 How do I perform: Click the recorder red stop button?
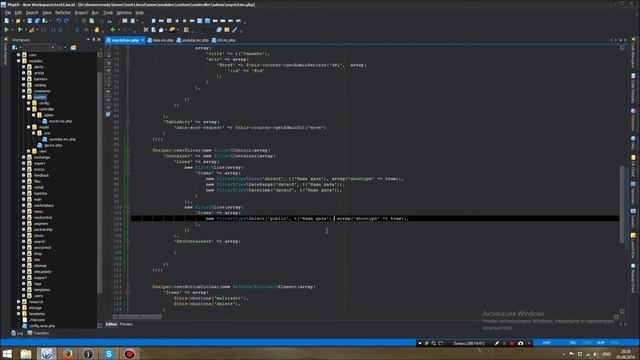tap(512, 343)
